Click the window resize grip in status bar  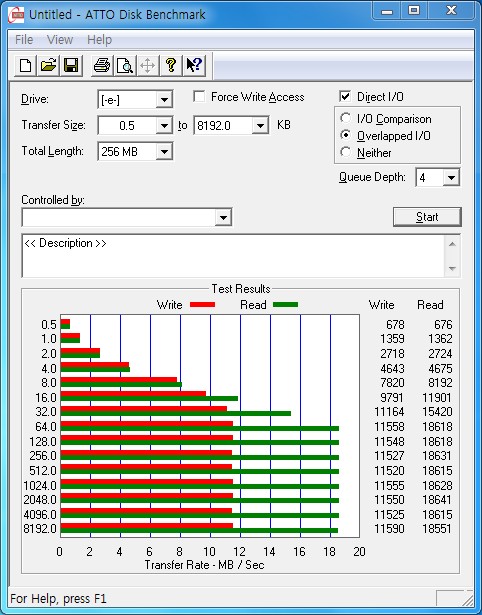(467, 599)
